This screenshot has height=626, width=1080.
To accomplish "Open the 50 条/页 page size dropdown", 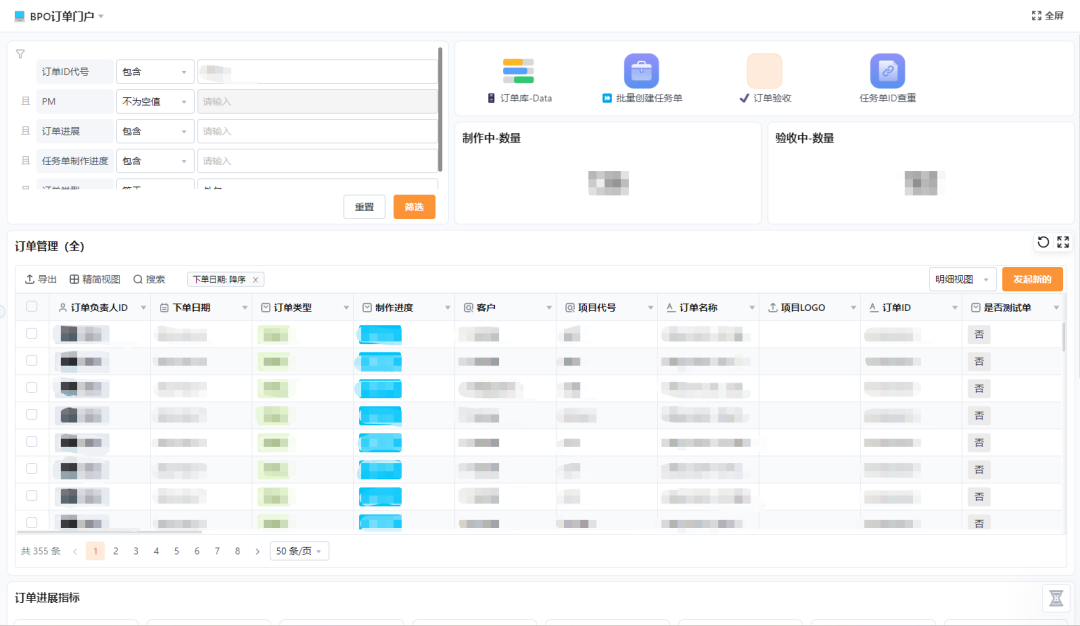I will pos(299,551).
